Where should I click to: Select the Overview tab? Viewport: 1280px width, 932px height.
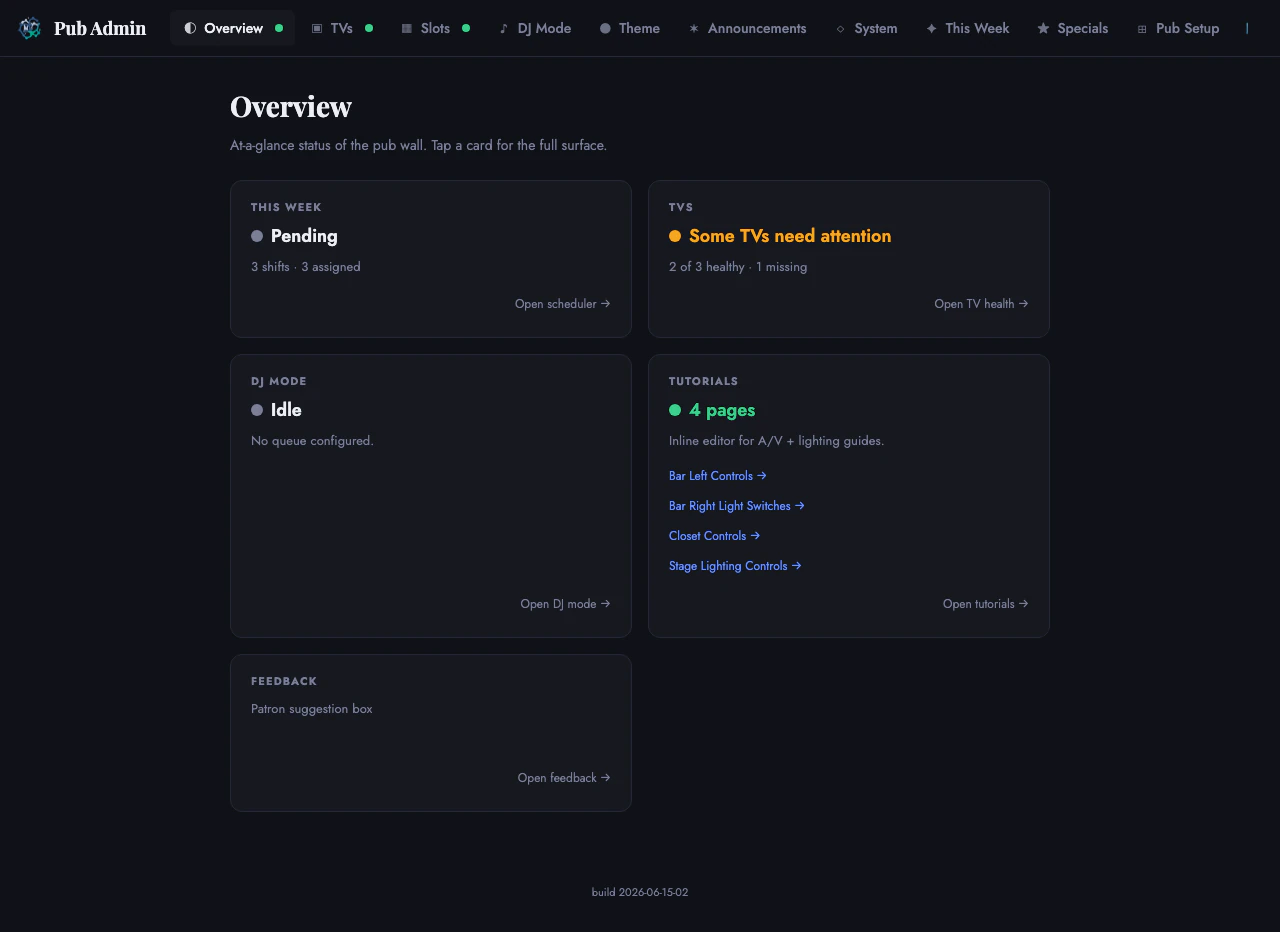[x=232, y=28]
